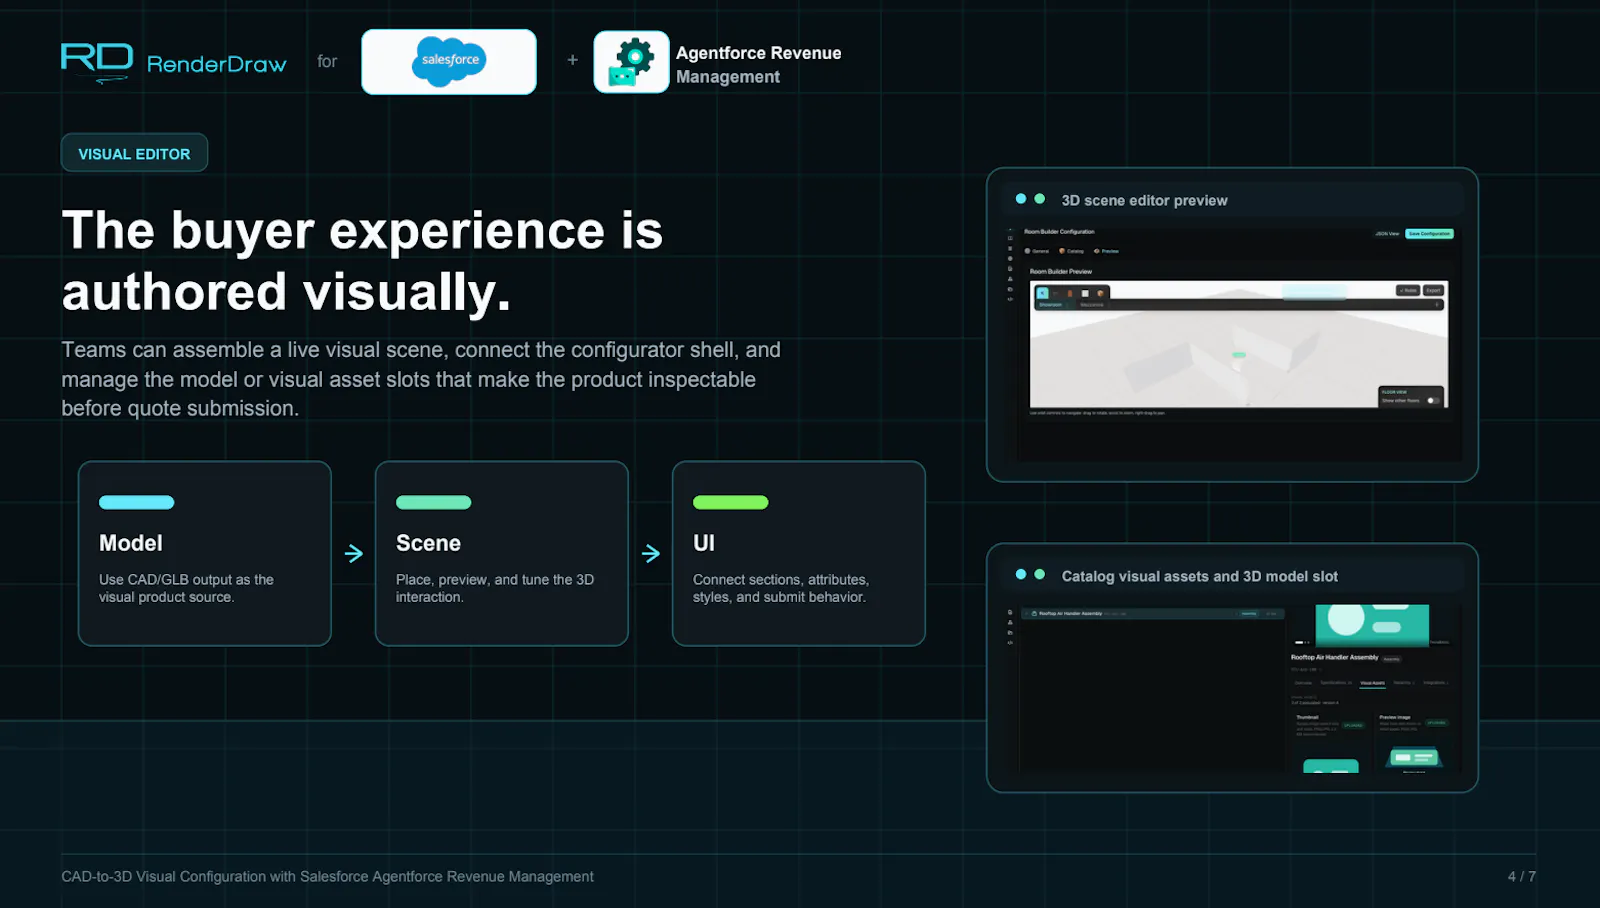Switch to the Preview tab in Room Builder

pyautogui.click(x=1106, y=251)
